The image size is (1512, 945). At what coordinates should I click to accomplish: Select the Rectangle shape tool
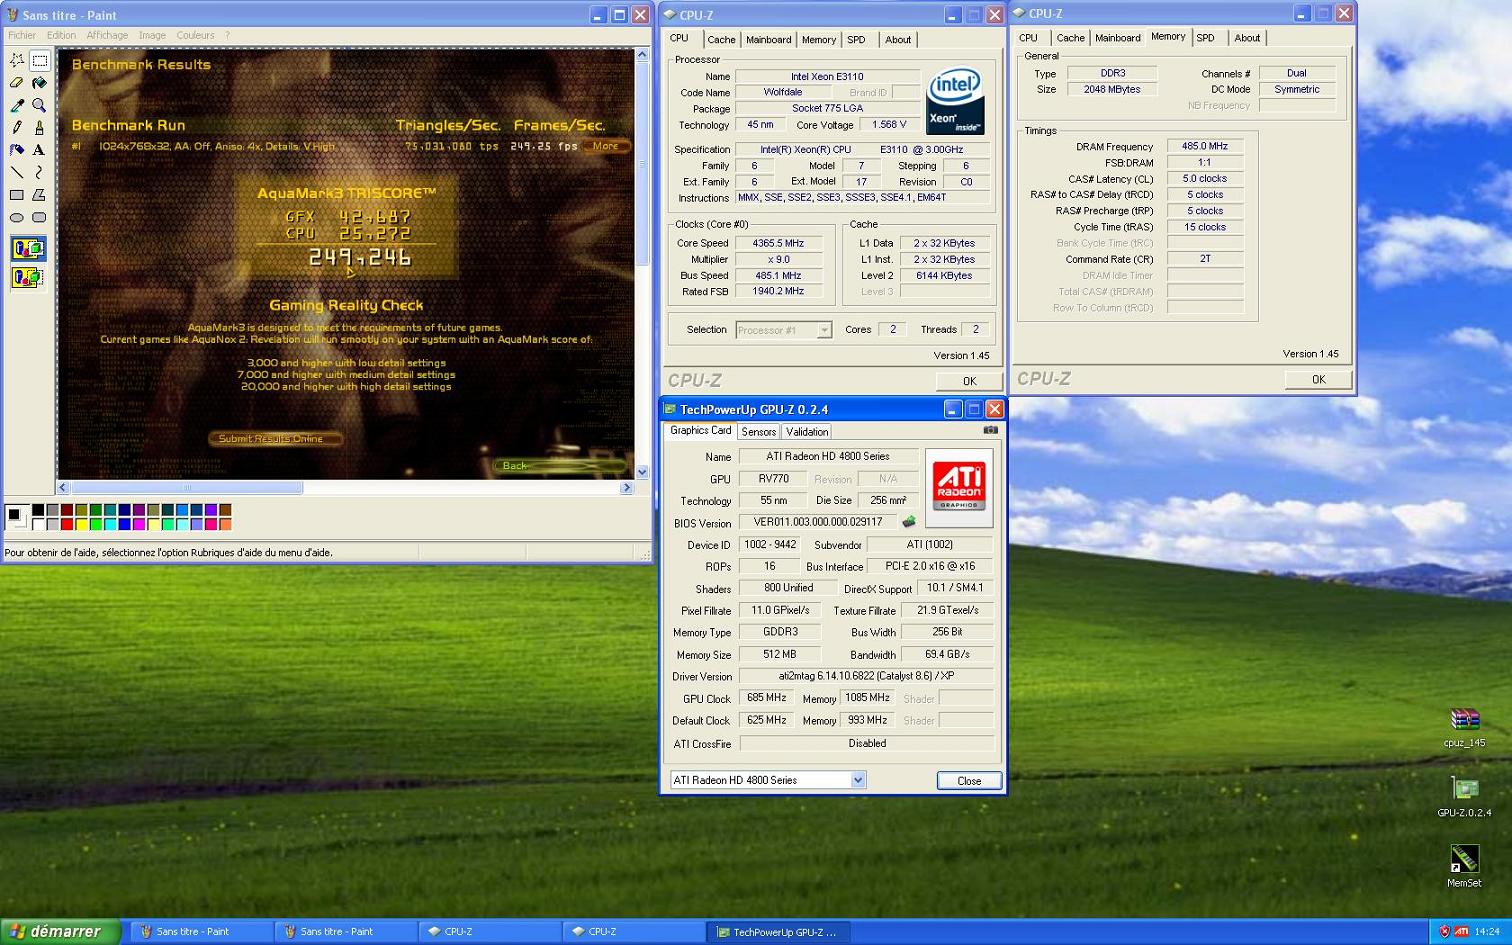click(17, 195)
